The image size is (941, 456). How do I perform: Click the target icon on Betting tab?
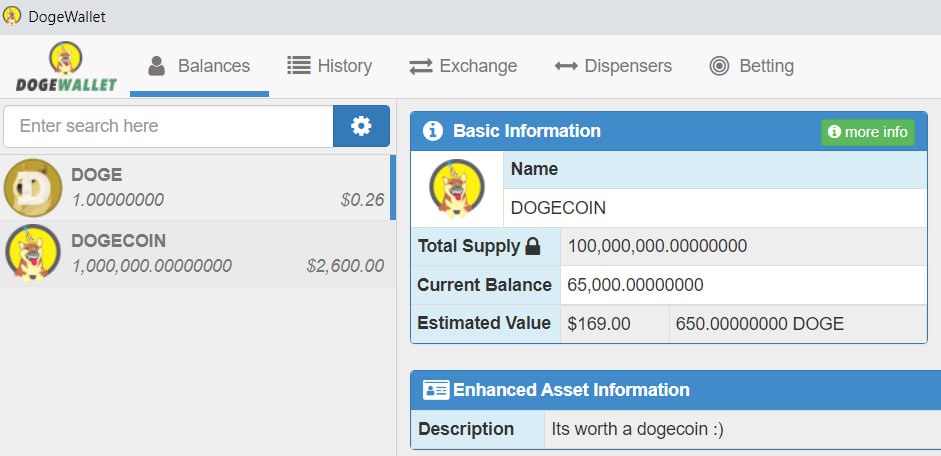pyautogui.click(x=719, y=66)
